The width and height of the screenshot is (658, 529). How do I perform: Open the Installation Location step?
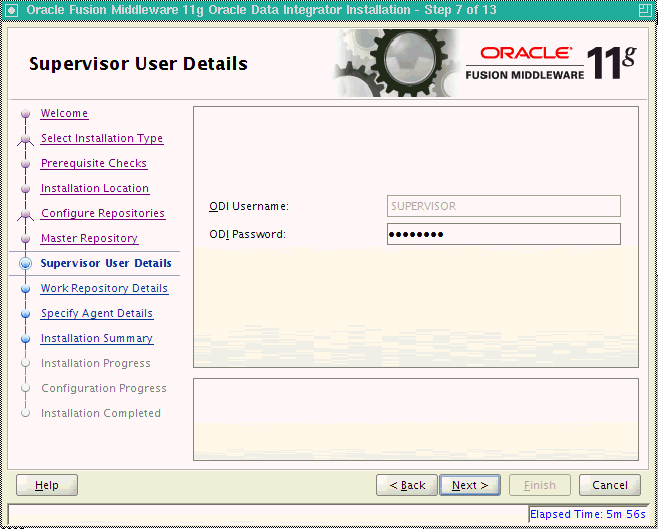(95, 189)
